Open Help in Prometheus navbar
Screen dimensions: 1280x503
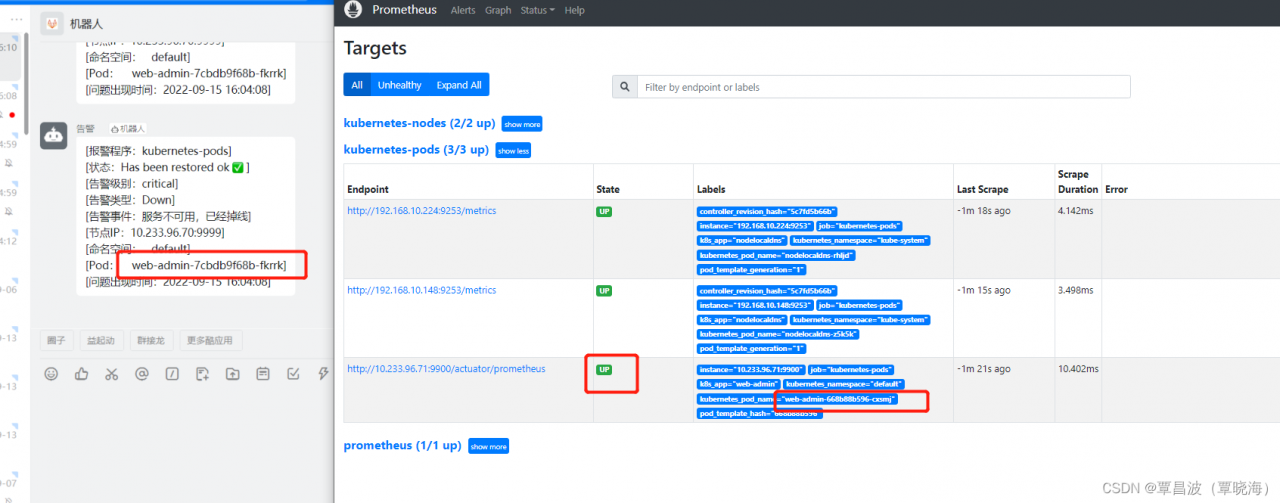coord(574,10)
